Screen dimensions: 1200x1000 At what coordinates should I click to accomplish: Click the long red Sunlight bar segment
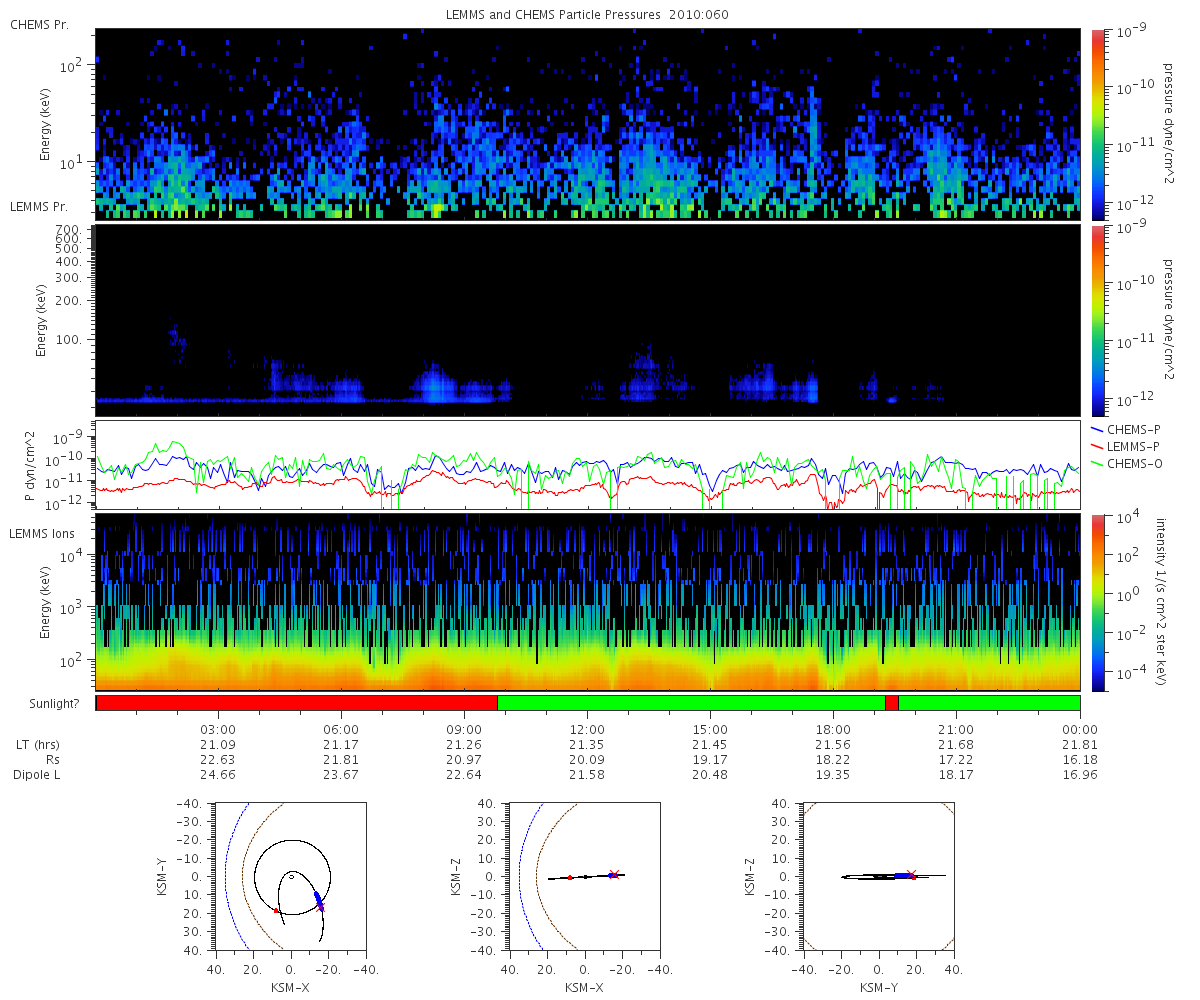pos(297,703)
